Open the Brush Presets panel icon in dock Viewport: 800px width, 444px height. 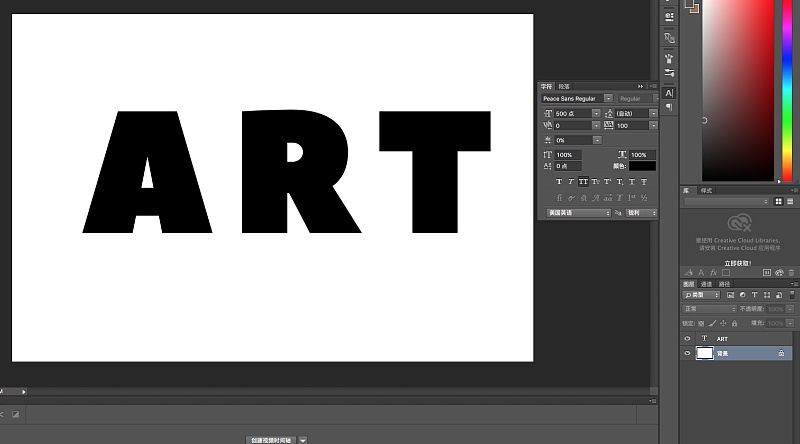coord(669,58)
